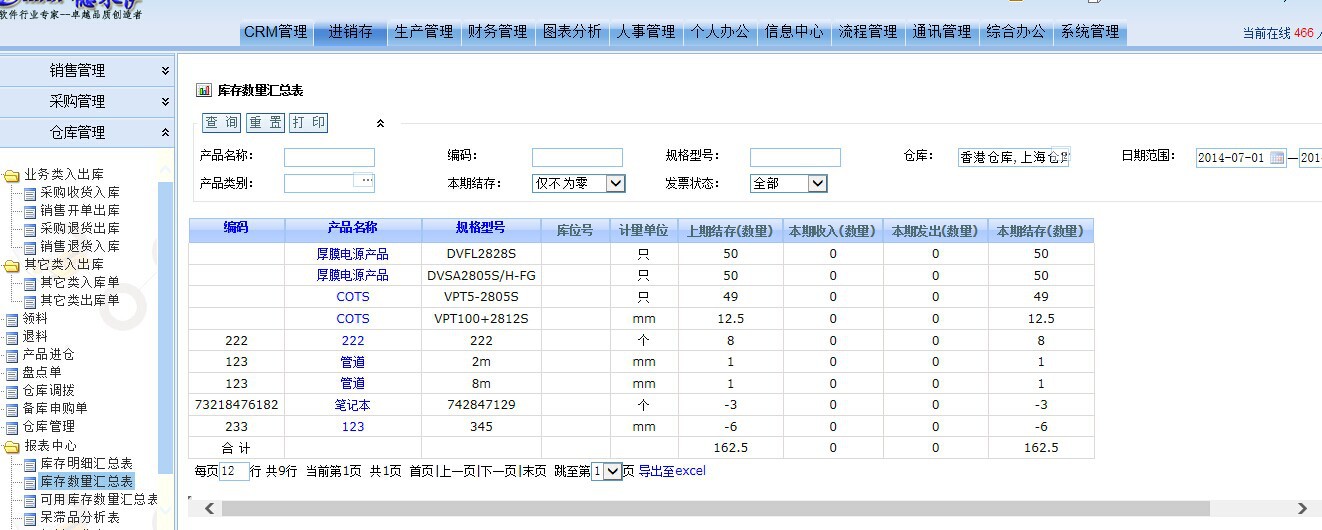The width and height of the screenshot is (1322, 530).
Task: Click the horizontal scrollbar right arrow
Action: (x=1301, y=509)
